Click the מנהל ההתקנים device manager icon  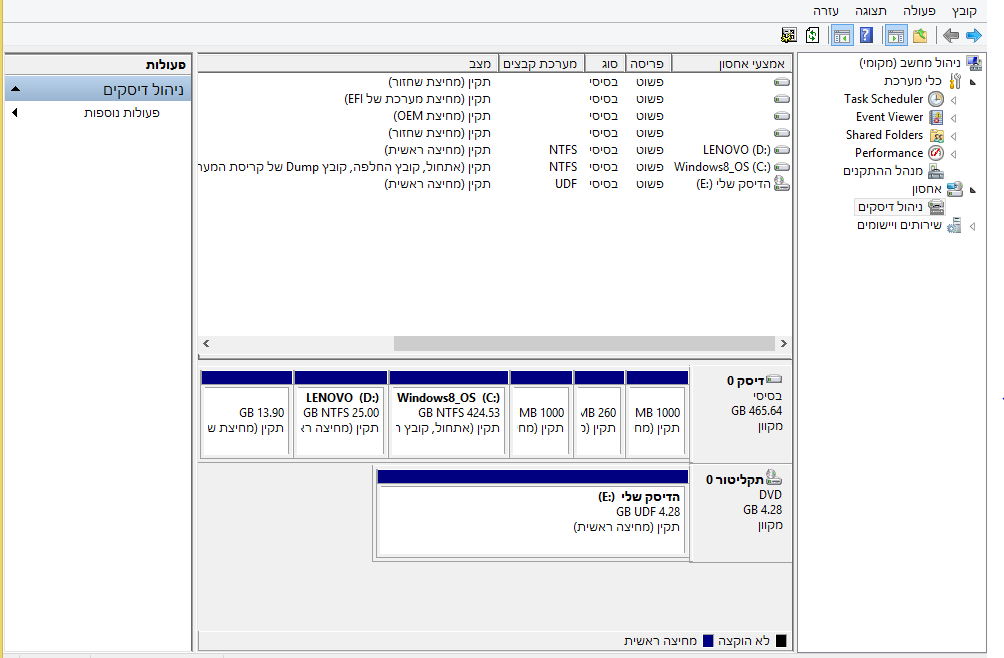[x=936, y=171]
